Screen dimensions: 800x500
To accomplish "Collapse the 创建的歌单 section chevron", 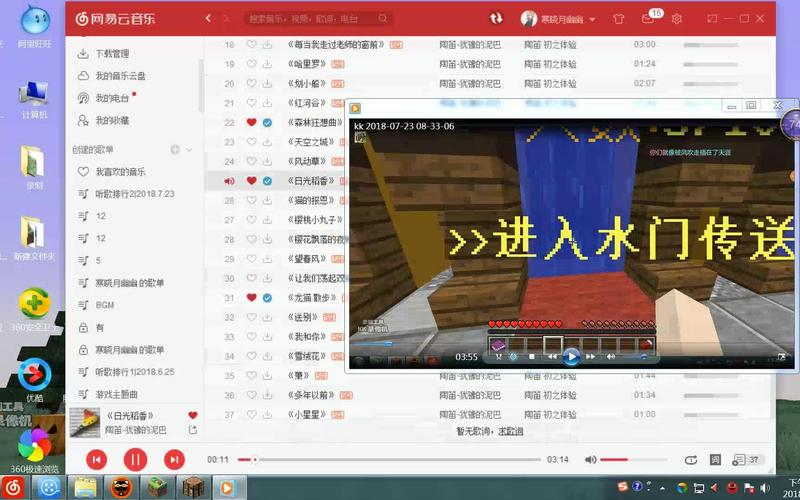I will [189, 149].
